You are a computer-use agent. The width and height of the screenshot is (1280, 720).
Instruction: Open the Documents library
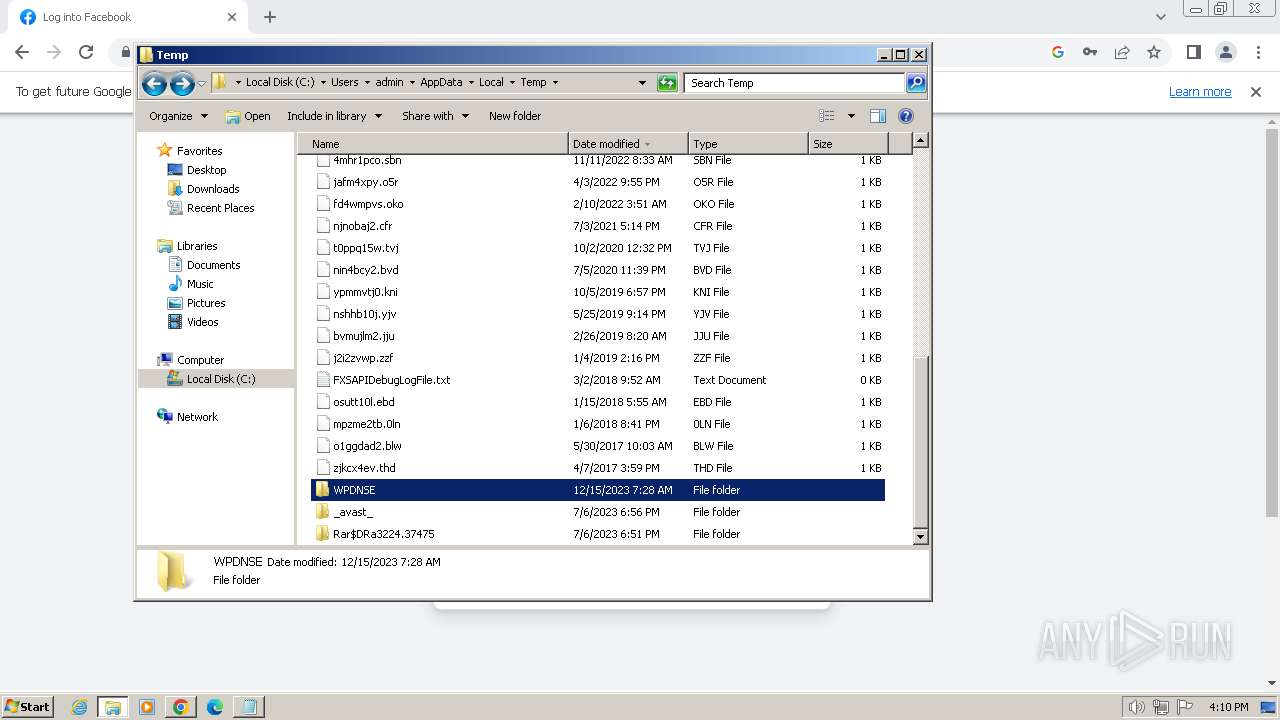(x=213, y=265)
